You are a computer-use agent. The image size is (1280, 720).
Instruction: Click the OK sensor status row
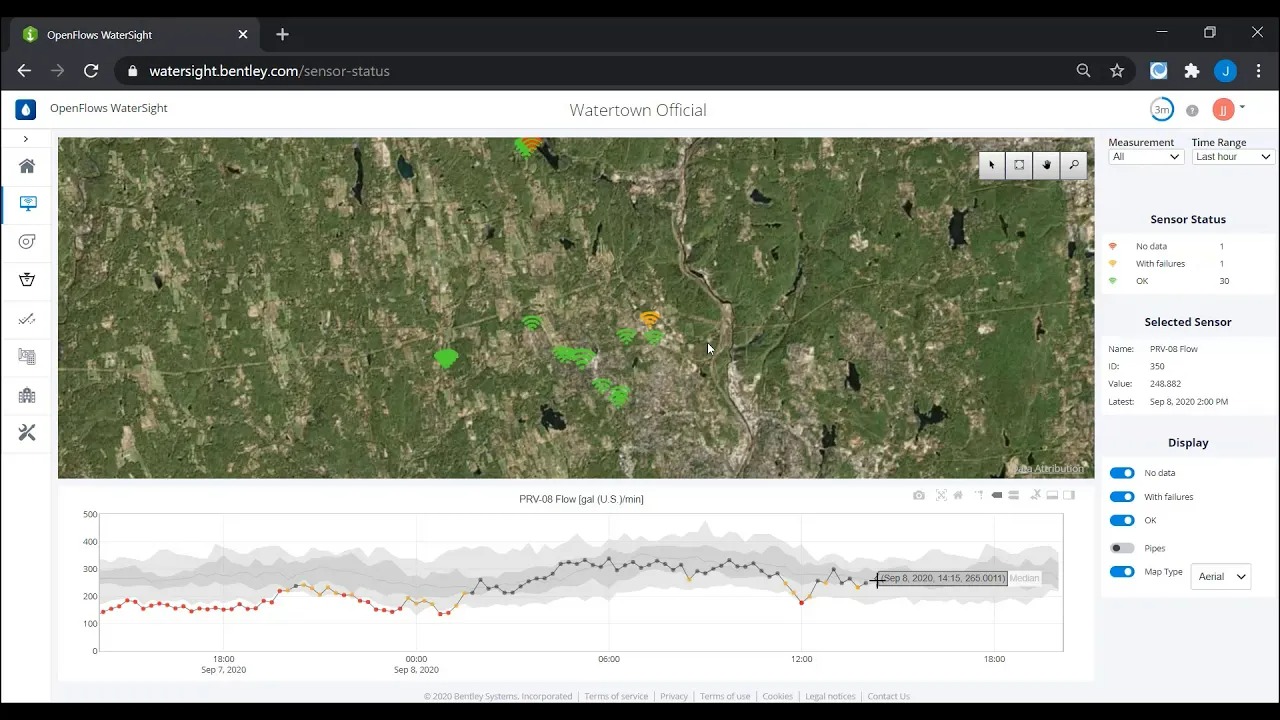[x=1188, y=281]
